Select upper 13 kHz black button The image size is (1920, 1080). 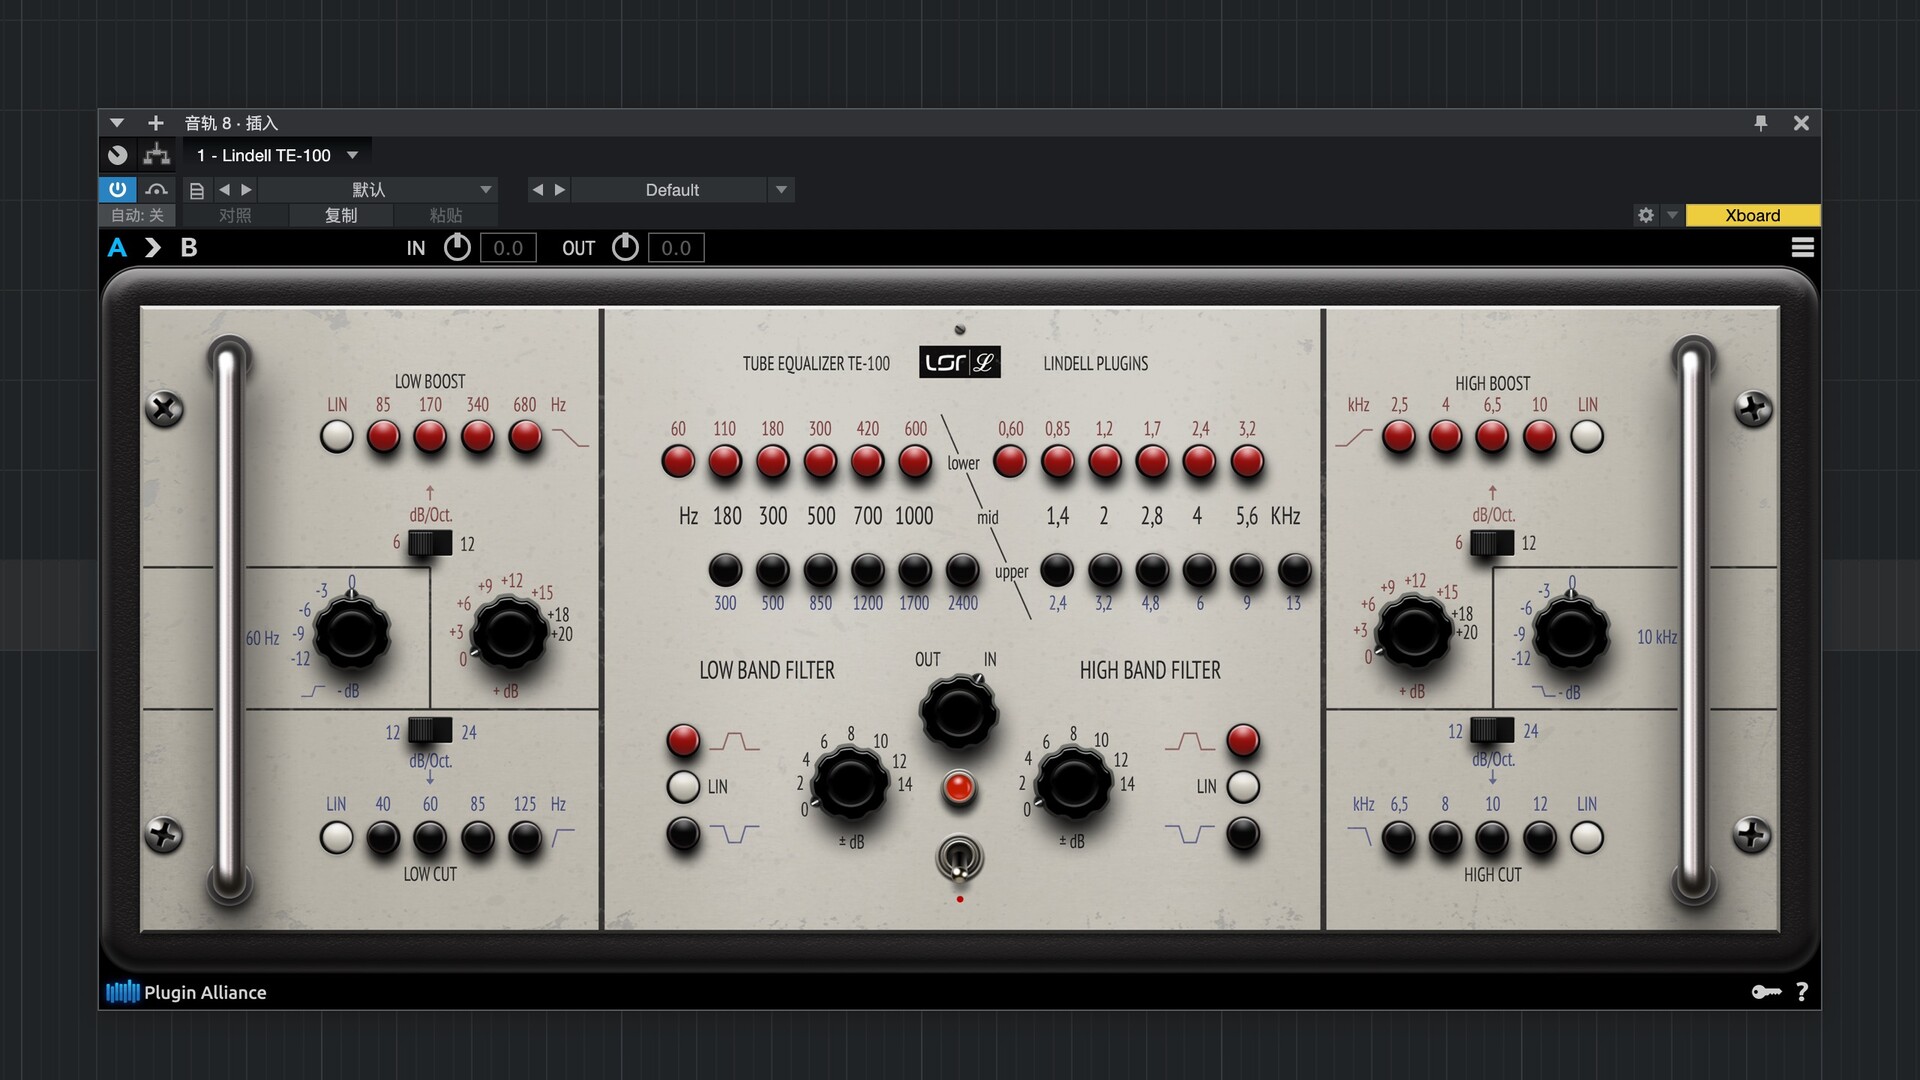tap(1294, 570)
